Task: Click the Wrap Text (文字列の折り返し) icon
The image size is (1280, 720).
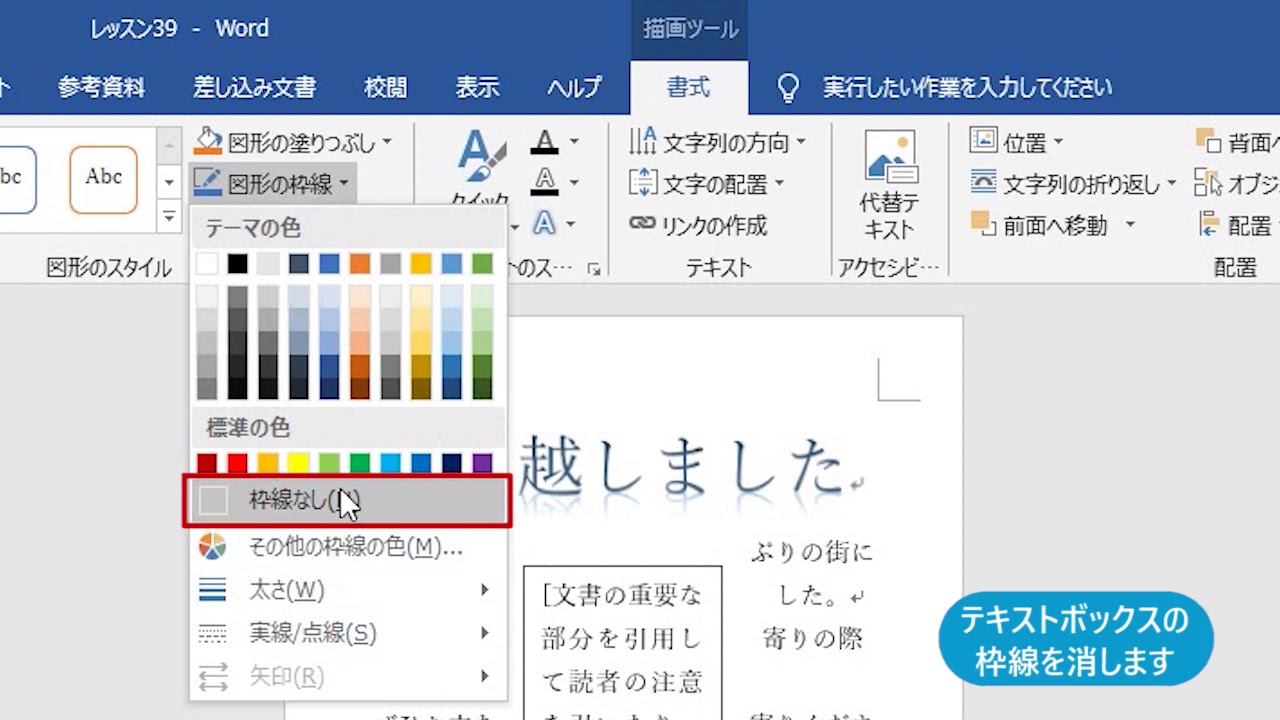Action: click(x=983, y=182)
